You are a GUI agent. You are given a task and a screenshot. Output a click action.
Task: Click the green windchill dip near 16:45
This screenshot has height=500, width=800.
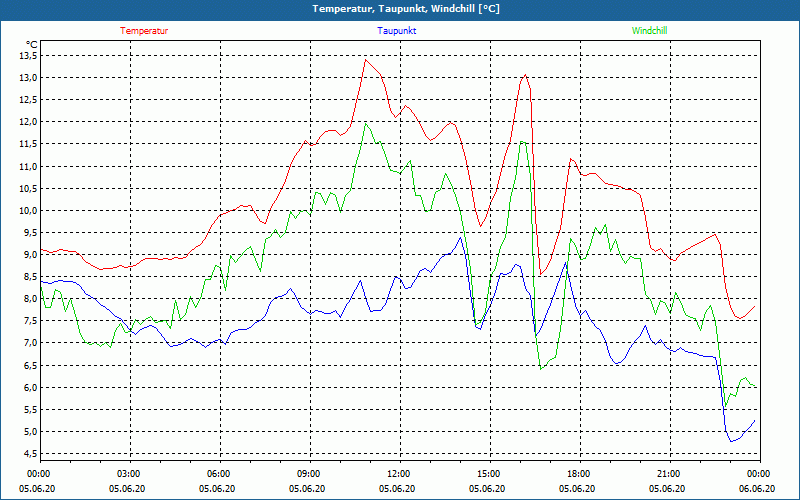[541, 368]
